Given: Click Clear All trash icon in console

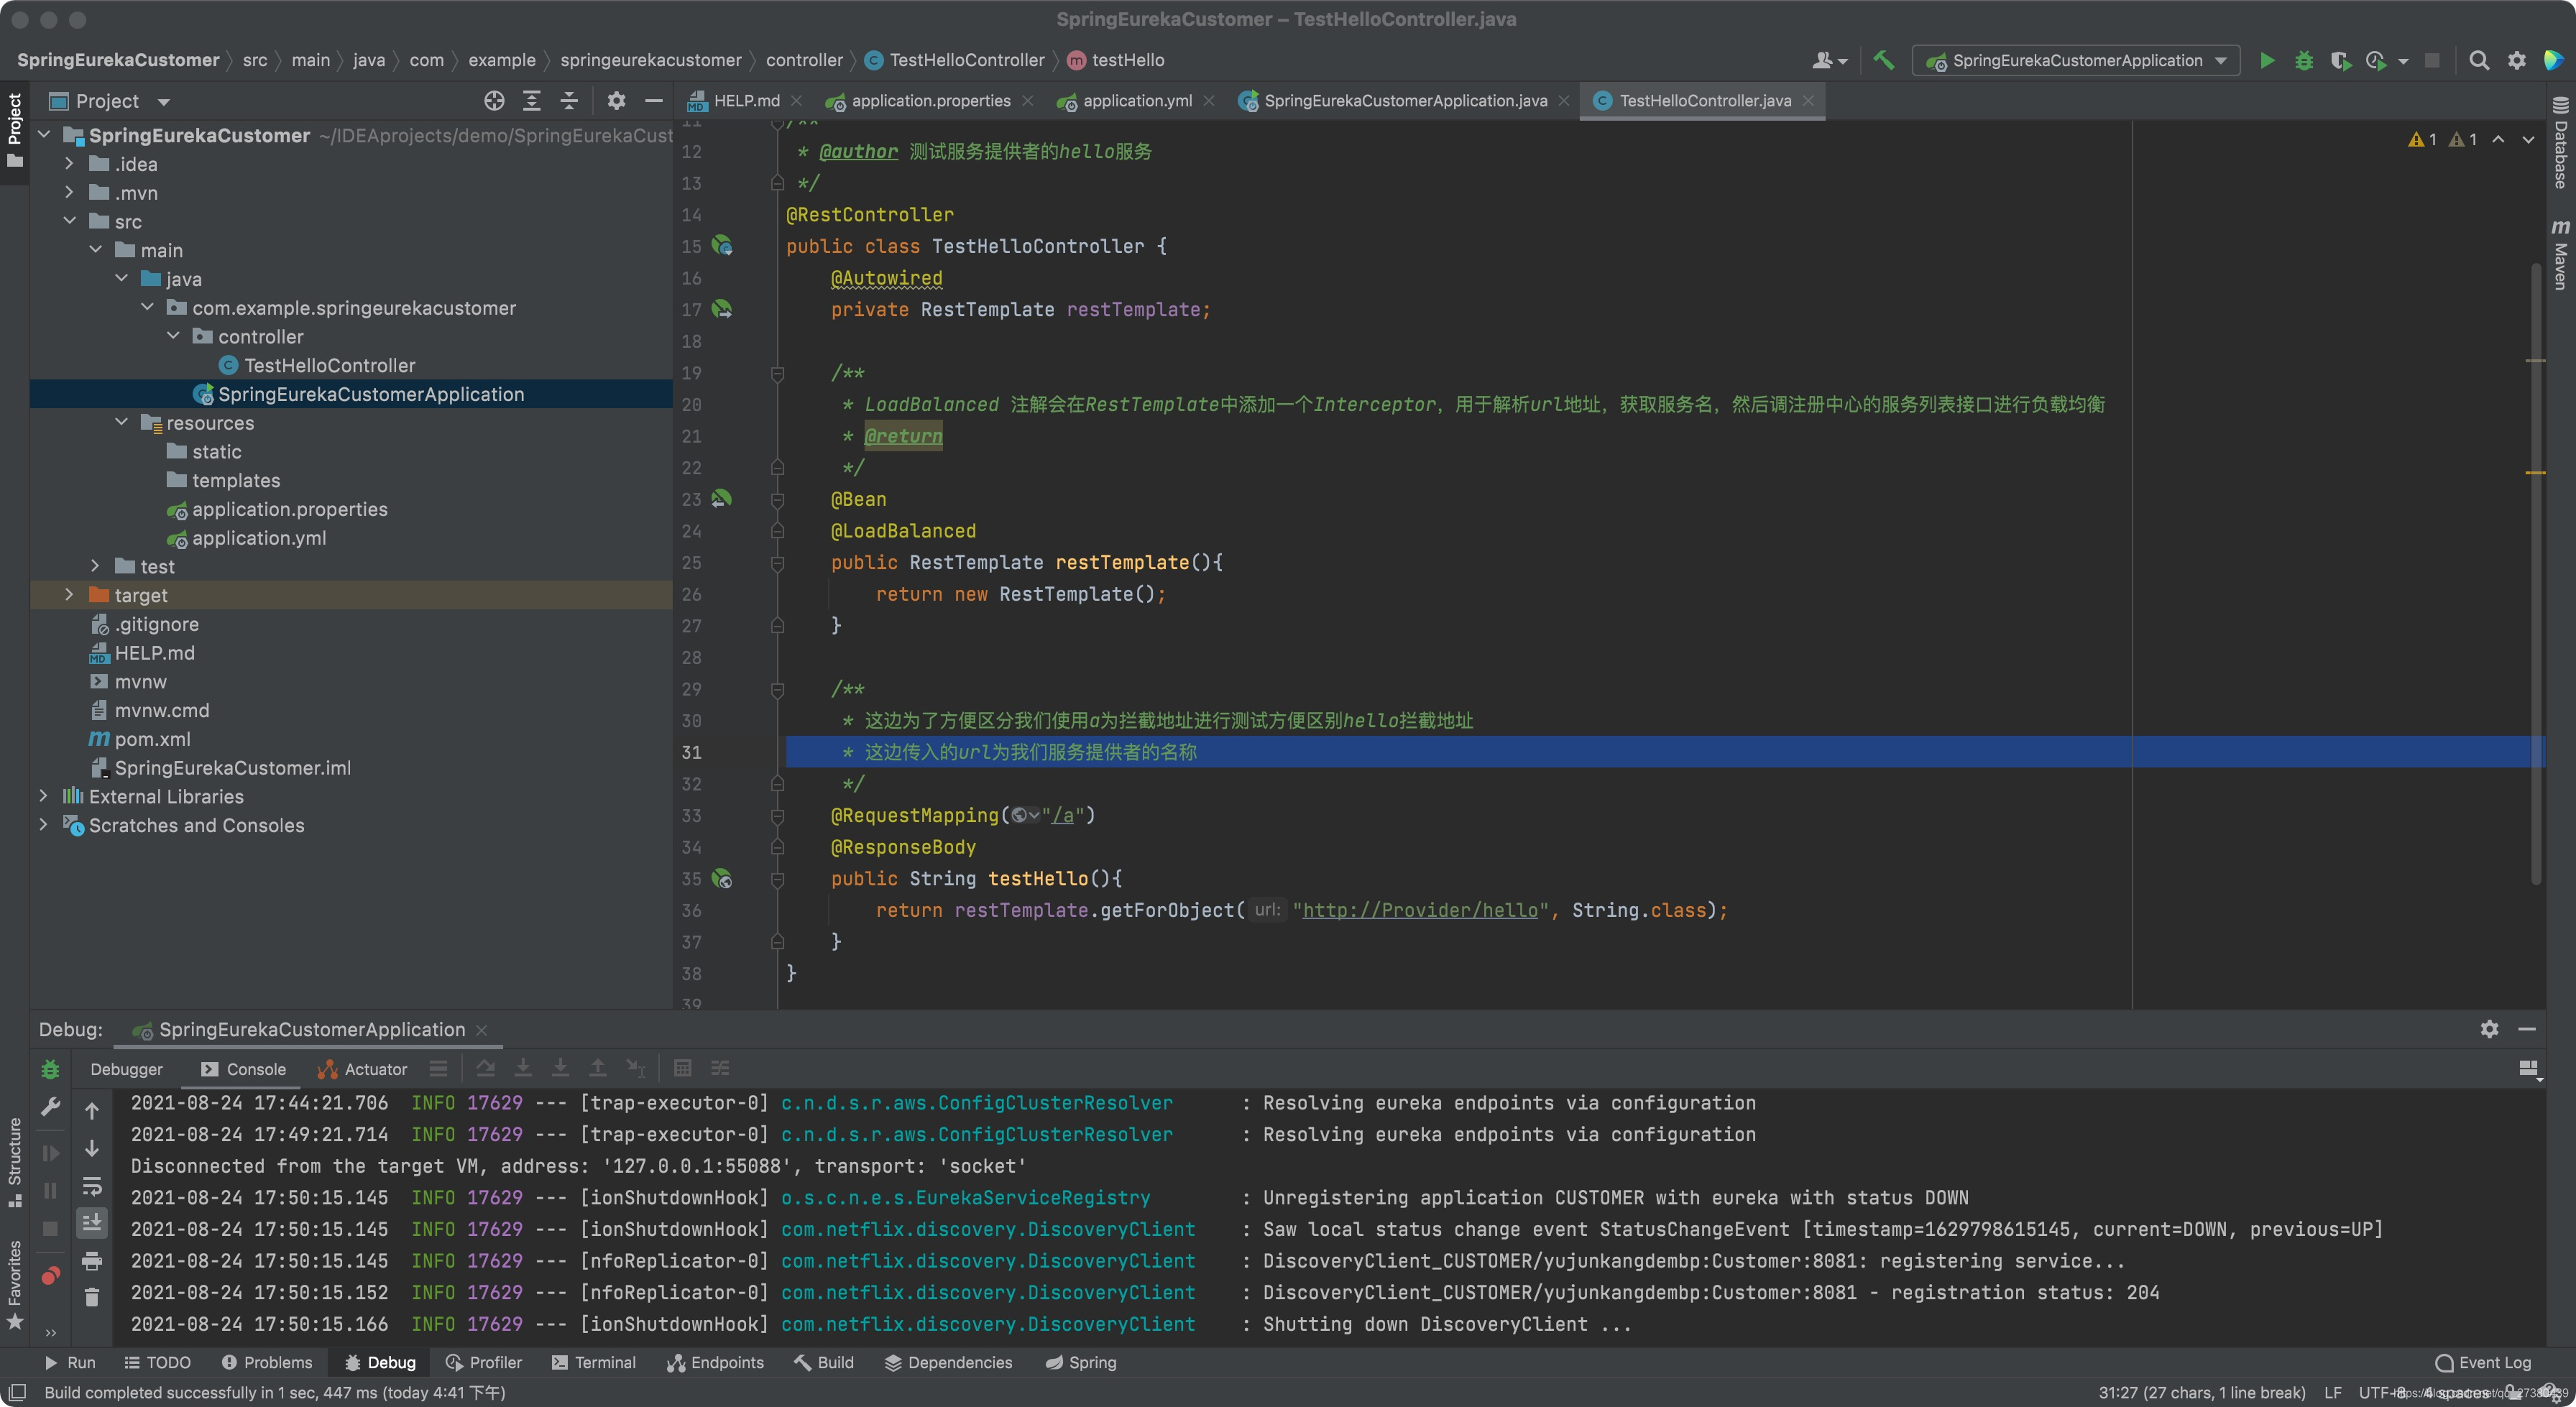Looking at the screenshot, I should 92,1297.
